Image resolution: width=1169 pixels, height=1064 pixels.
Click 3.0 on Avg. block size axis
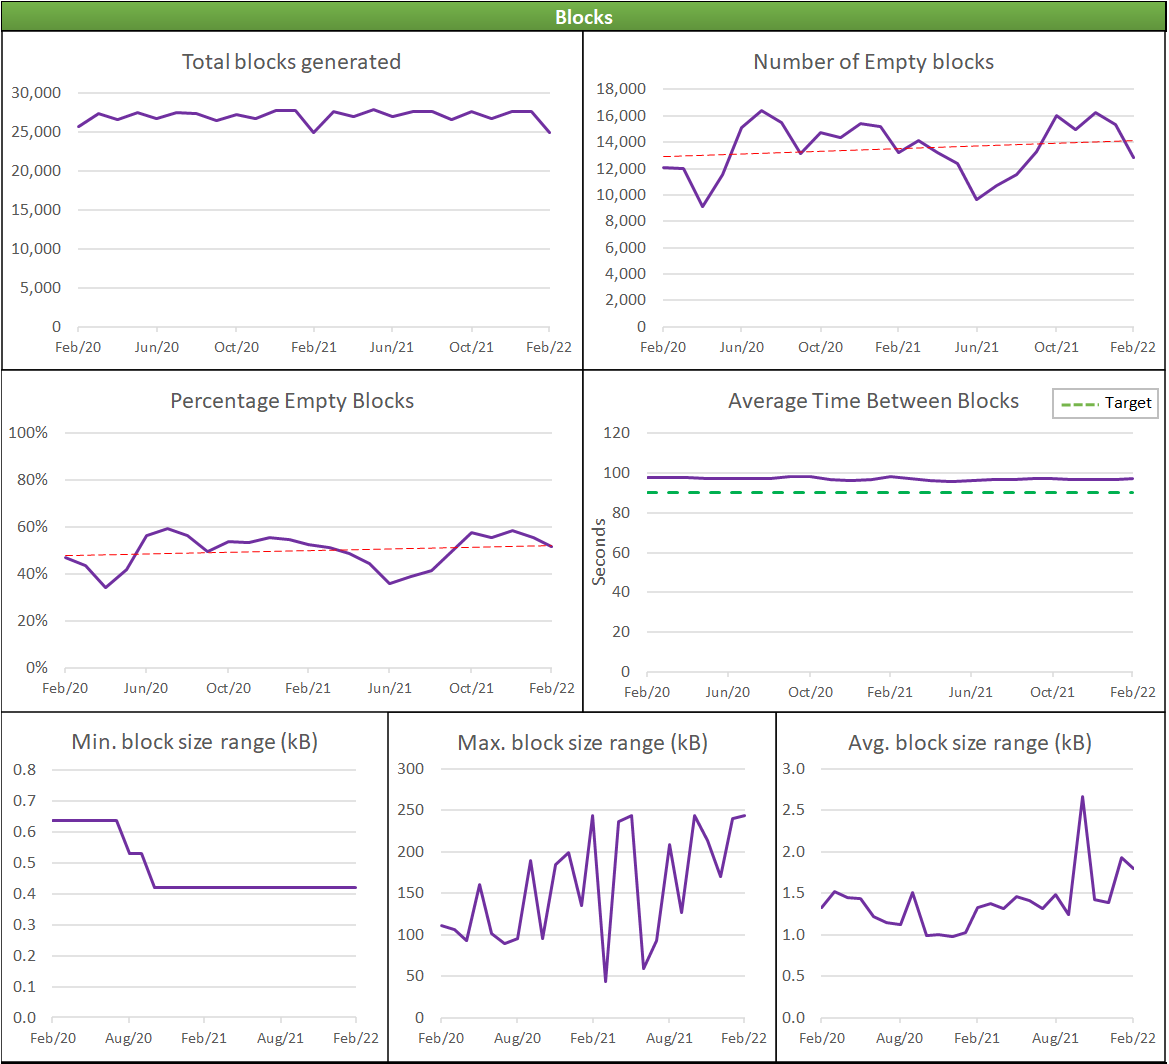click(793, 769)
